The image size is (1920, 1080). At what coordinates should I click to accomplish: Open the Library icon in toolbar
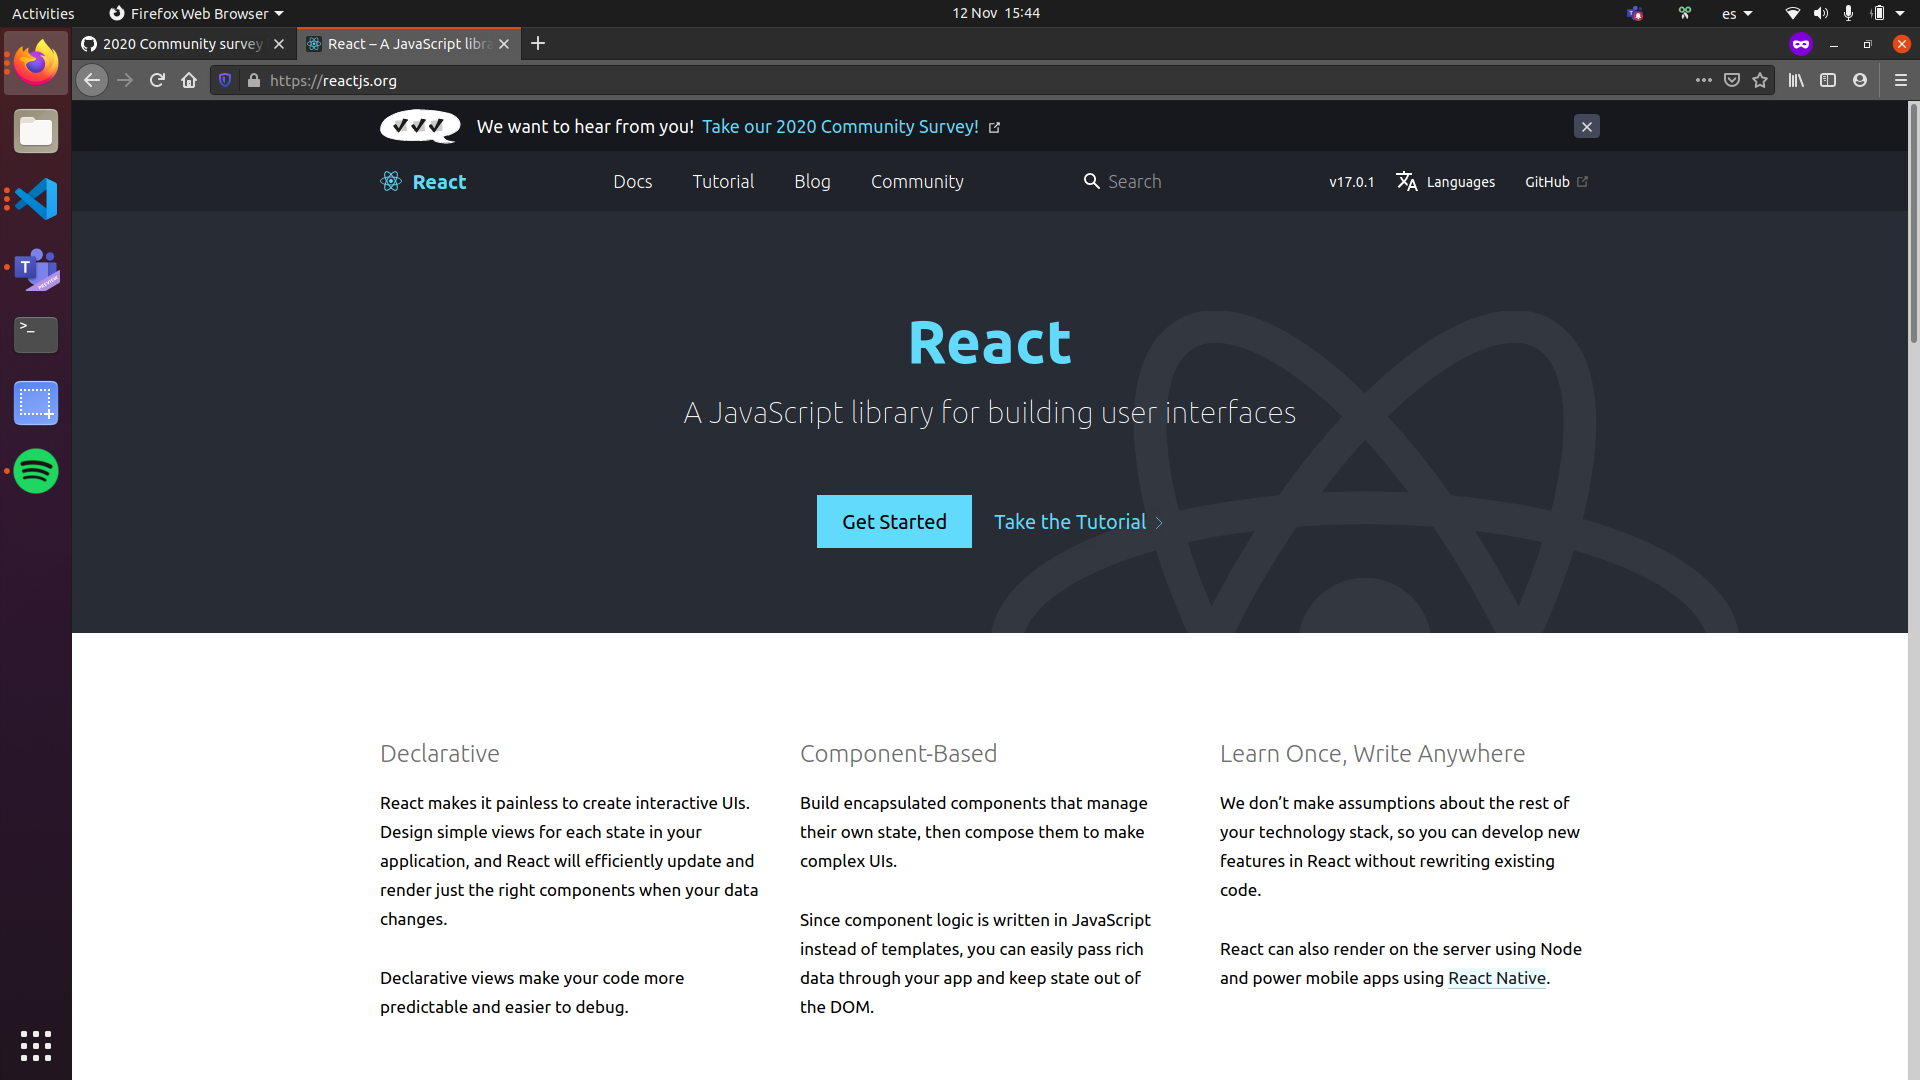point(1796,80)
